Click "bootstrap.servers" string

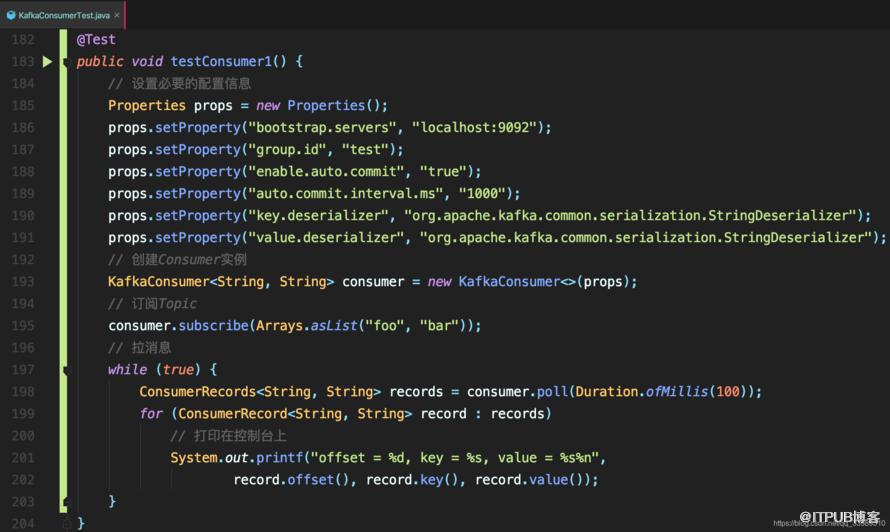click(x=322, y=128)
